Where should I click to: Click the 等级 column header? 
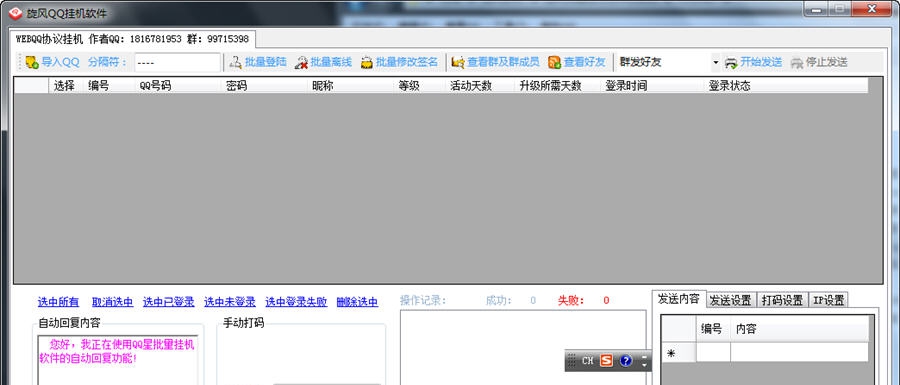(420, 86)
